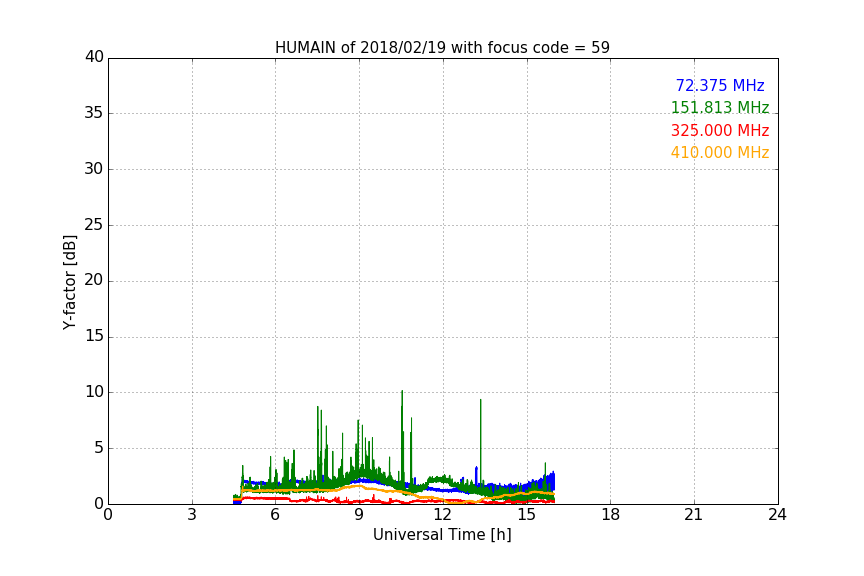
Task: Click the blue noisy trace end near 16 h
Action: coord(552,482)
